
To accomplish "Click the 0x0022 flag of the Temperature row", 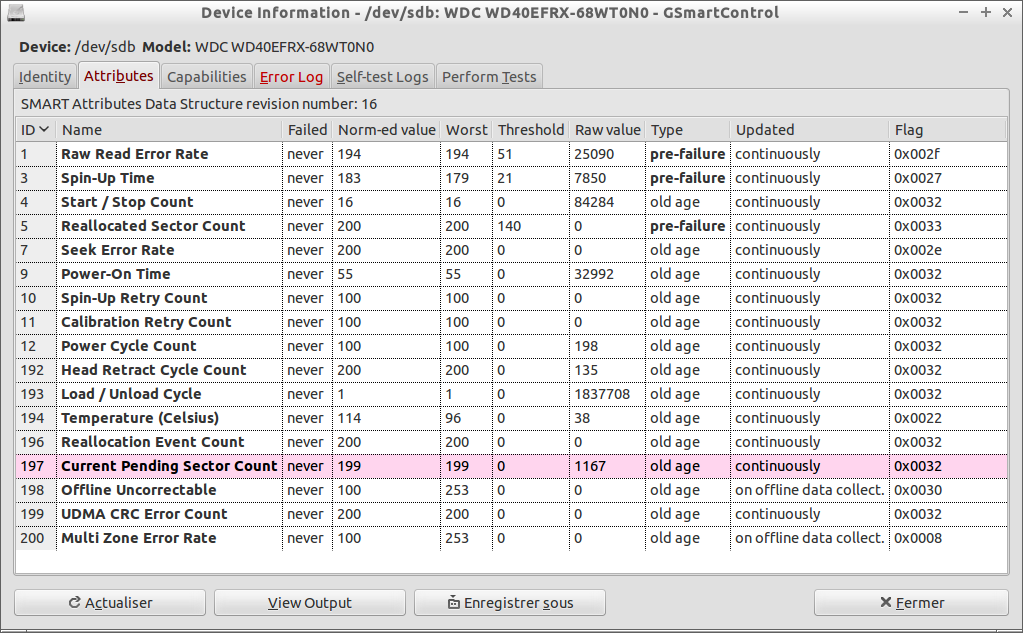I will [918, 418].
